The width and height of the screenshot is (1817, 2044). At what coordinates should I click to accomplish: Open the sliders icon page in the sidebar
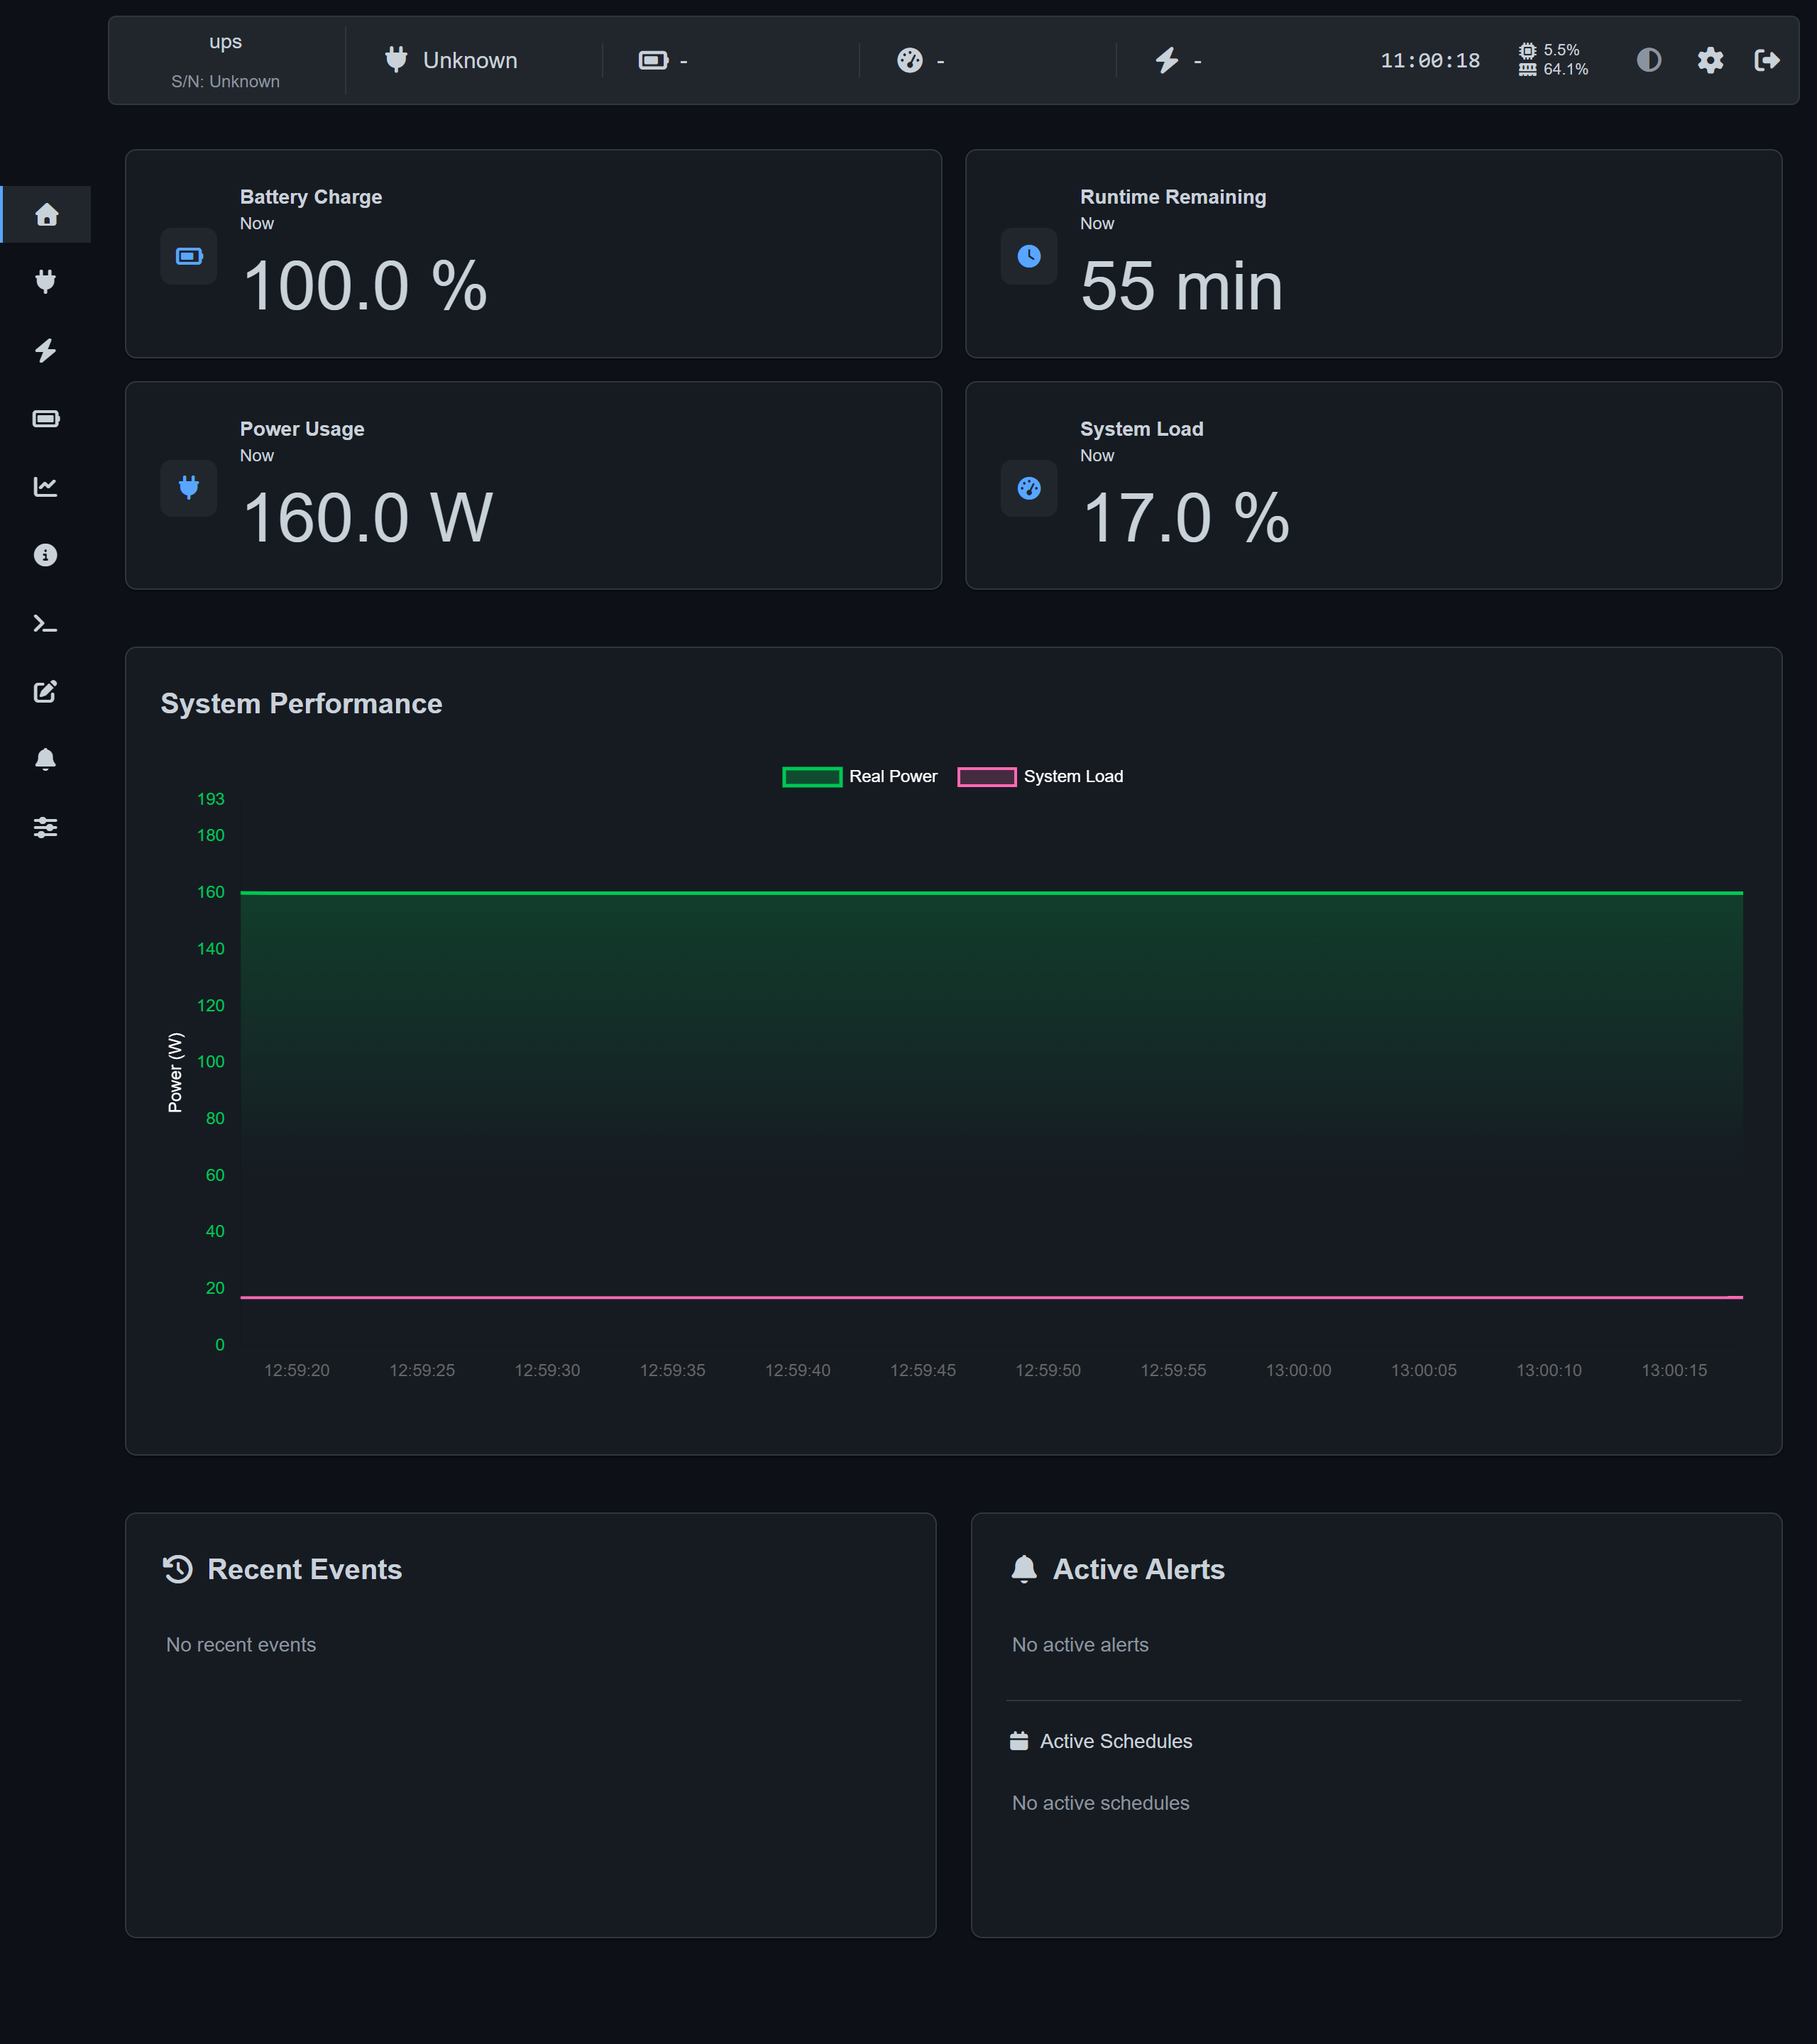coord(46,827)
